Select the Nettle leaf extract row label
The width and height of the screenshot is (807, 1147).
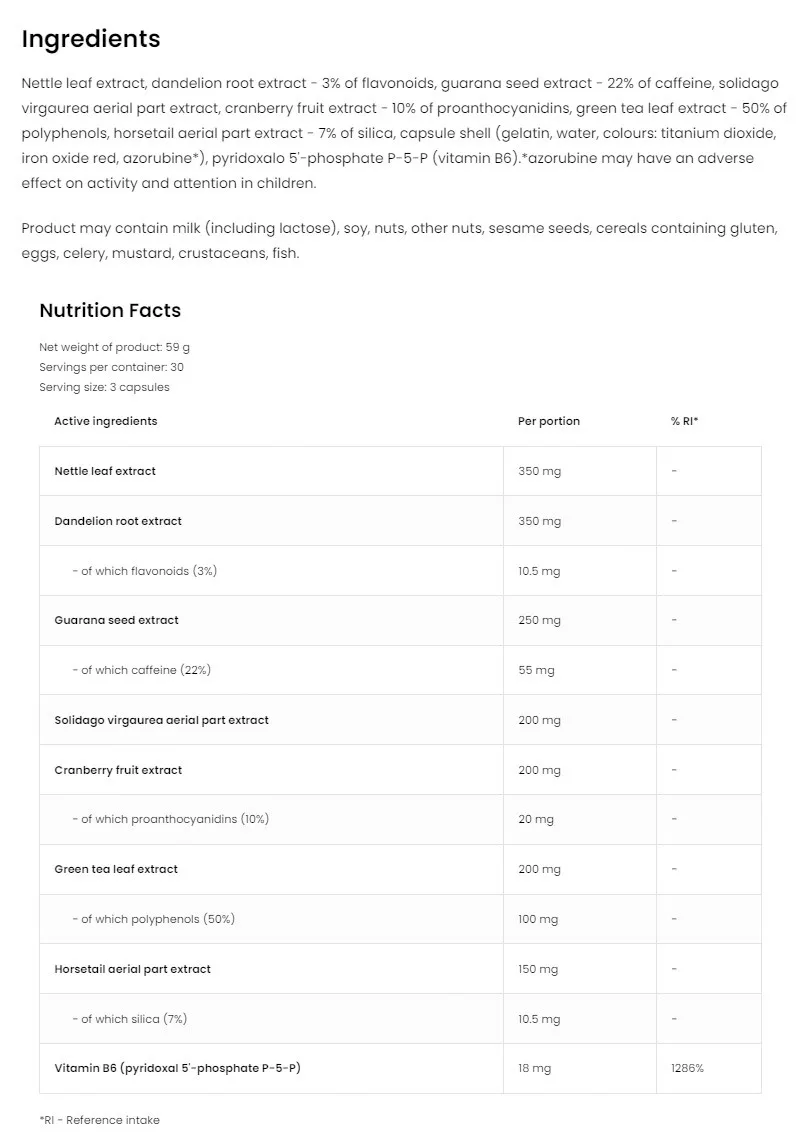105,471
